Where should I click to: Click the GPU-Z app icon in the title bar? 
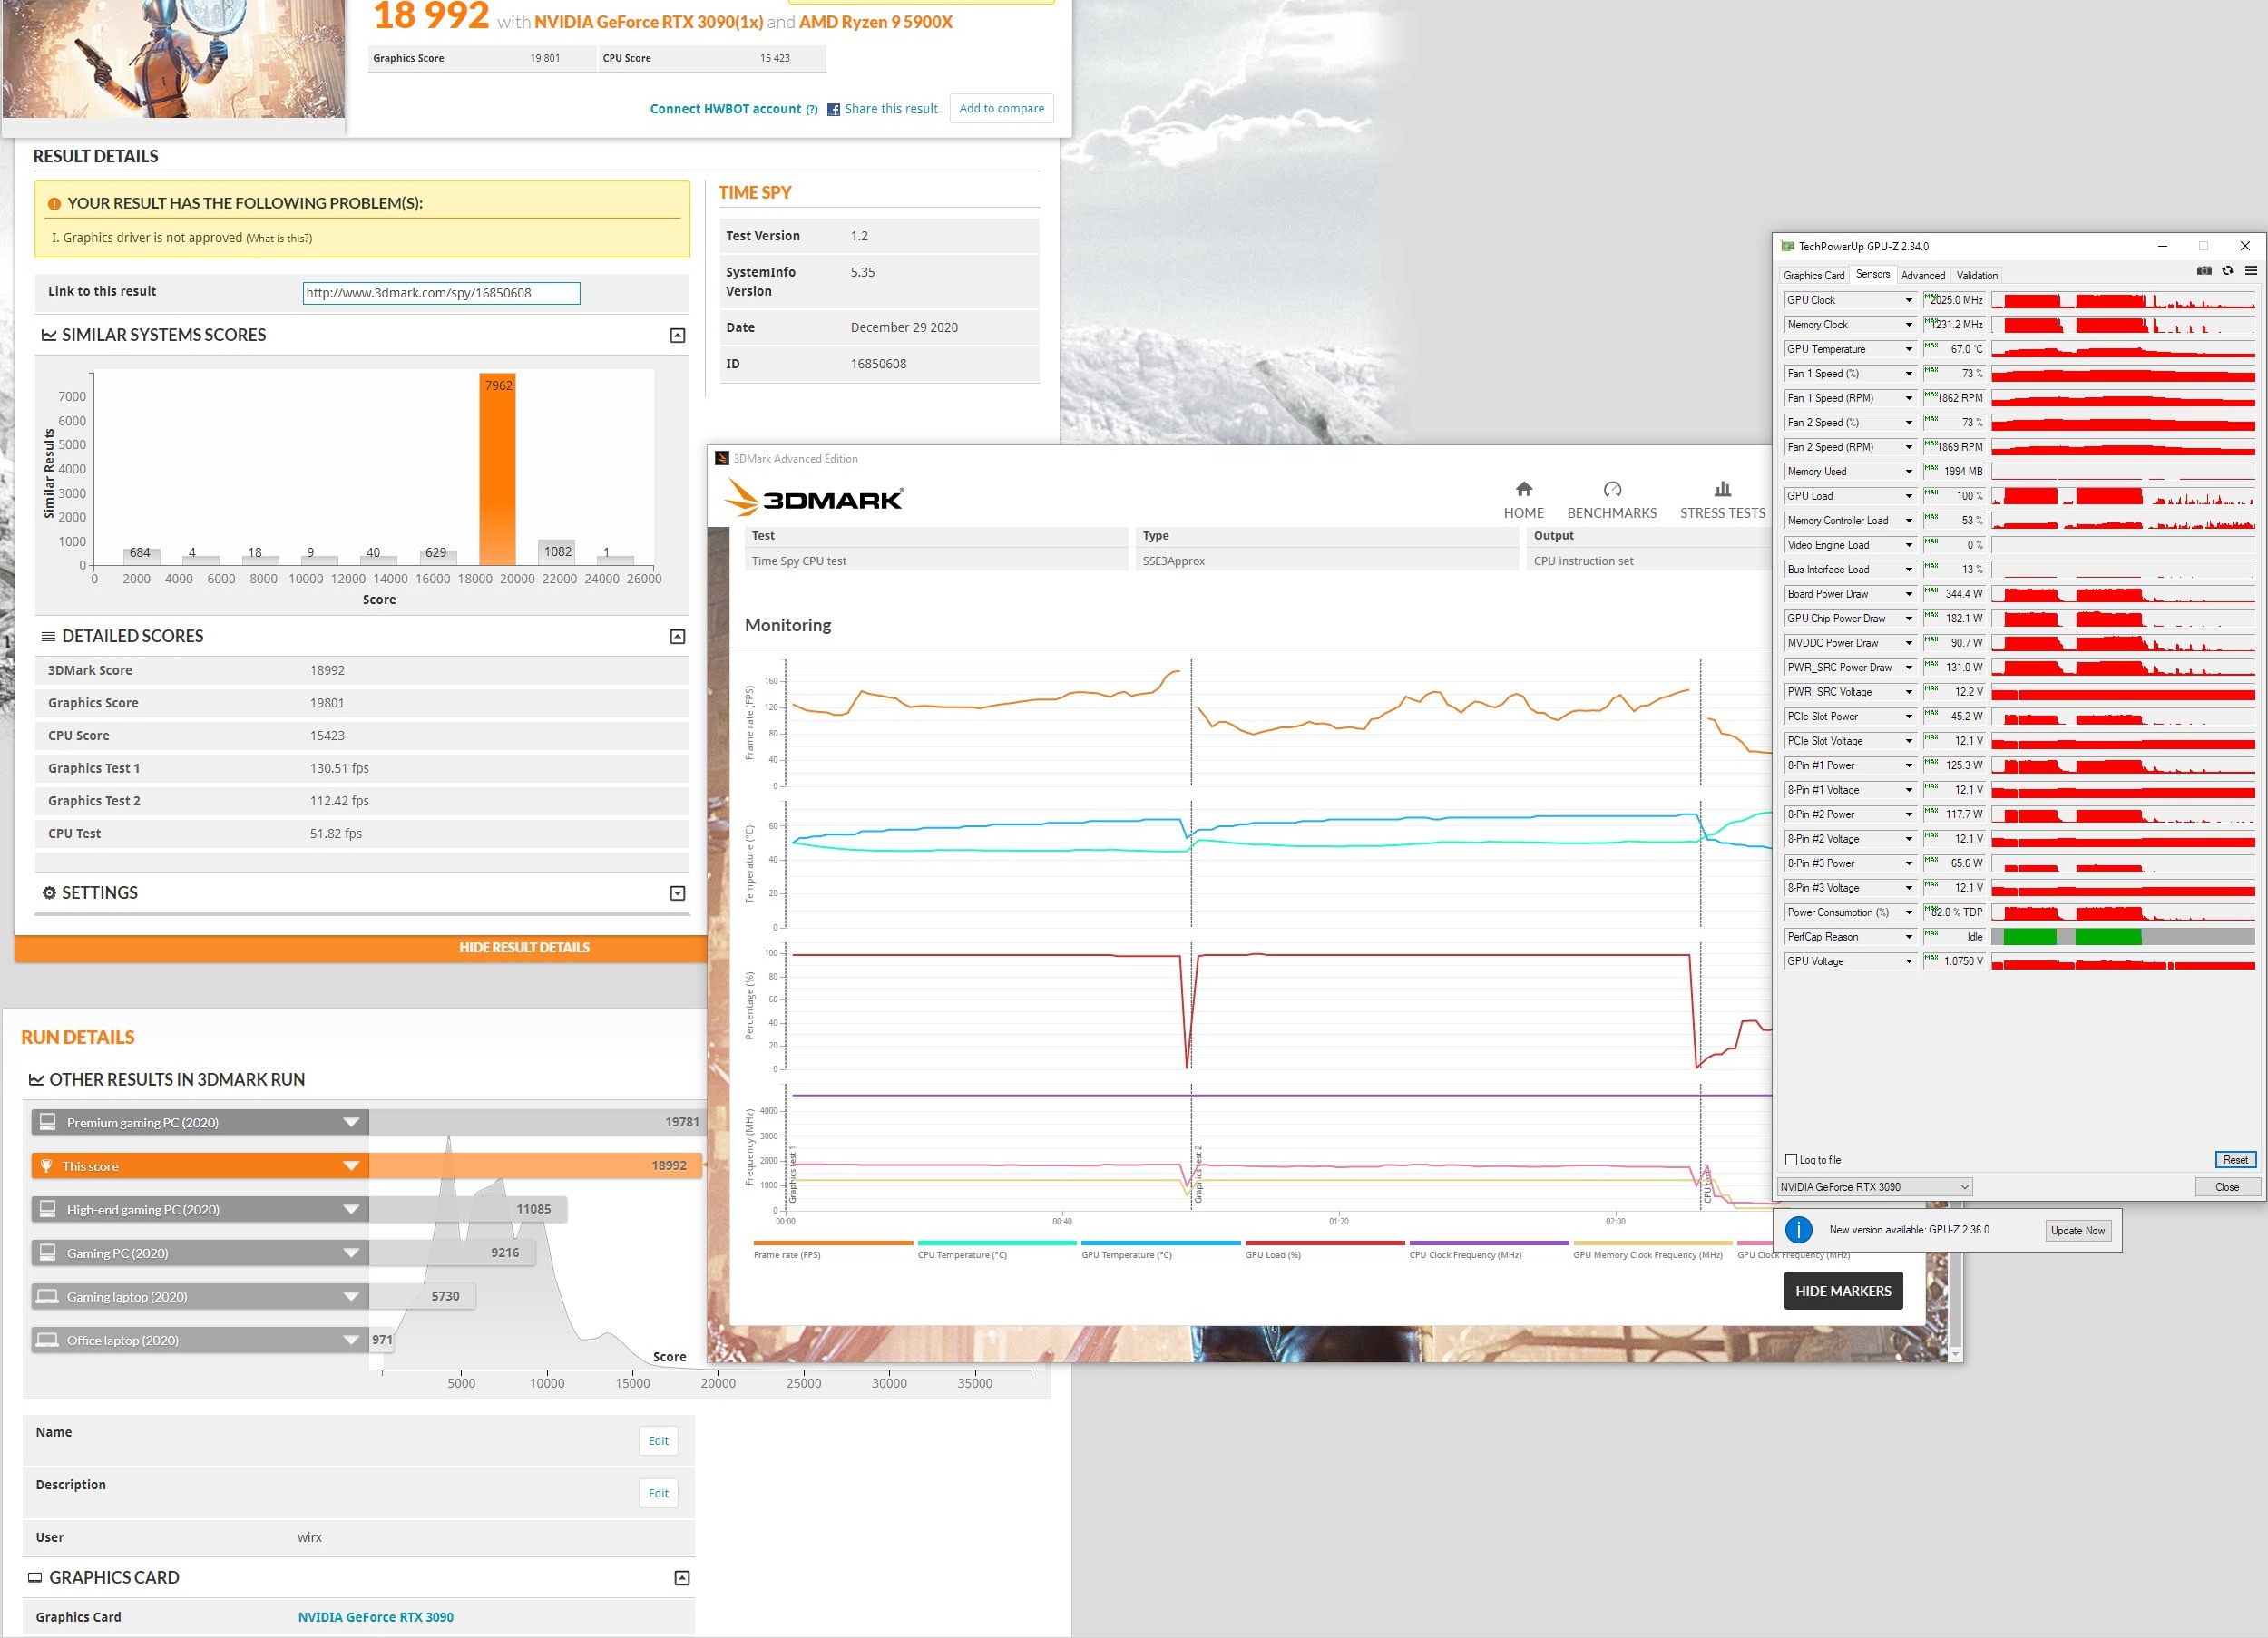(x=1787, y=246)
